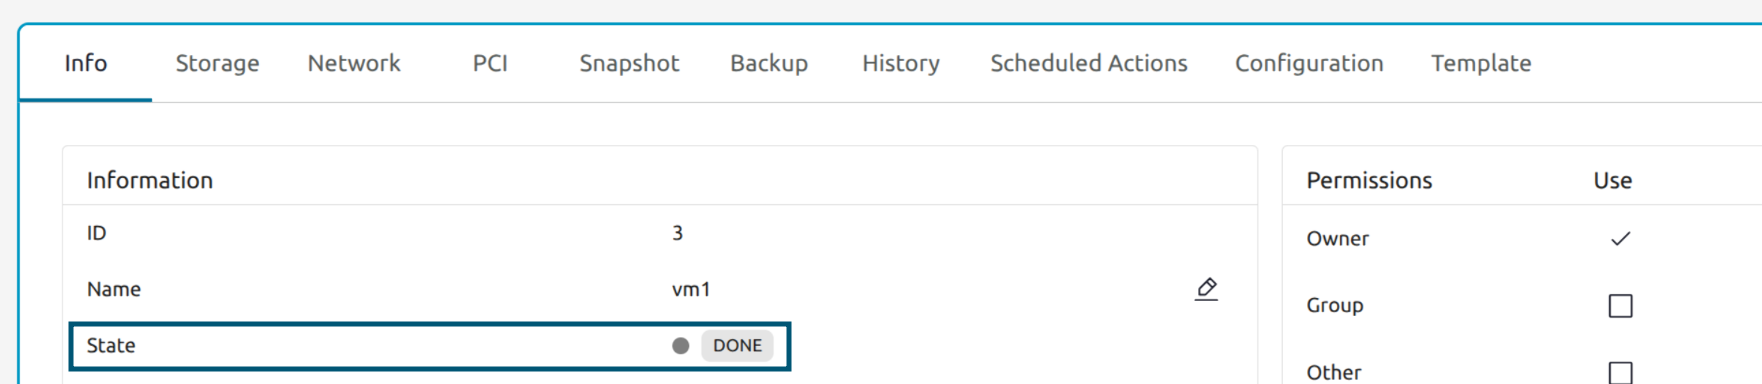The height and width of the screenshot is (384, 1762).
Task: Go to the Snapshot tab
Action: pos(629,63)
